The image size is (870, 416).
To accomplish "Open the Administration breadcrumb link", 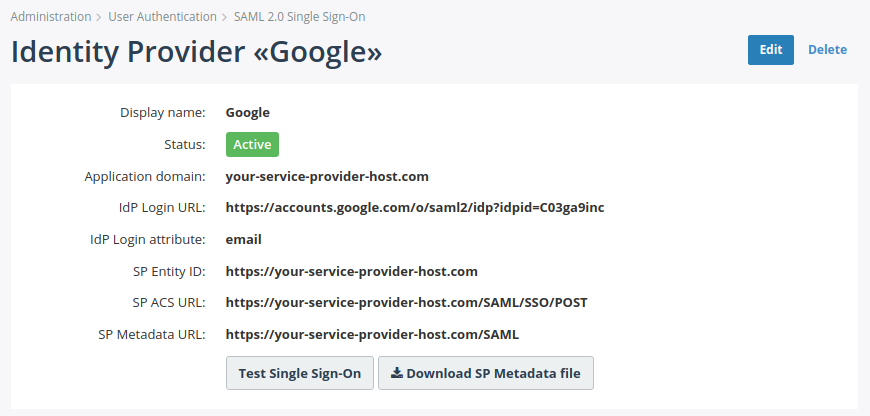I will tap(49, 17).
